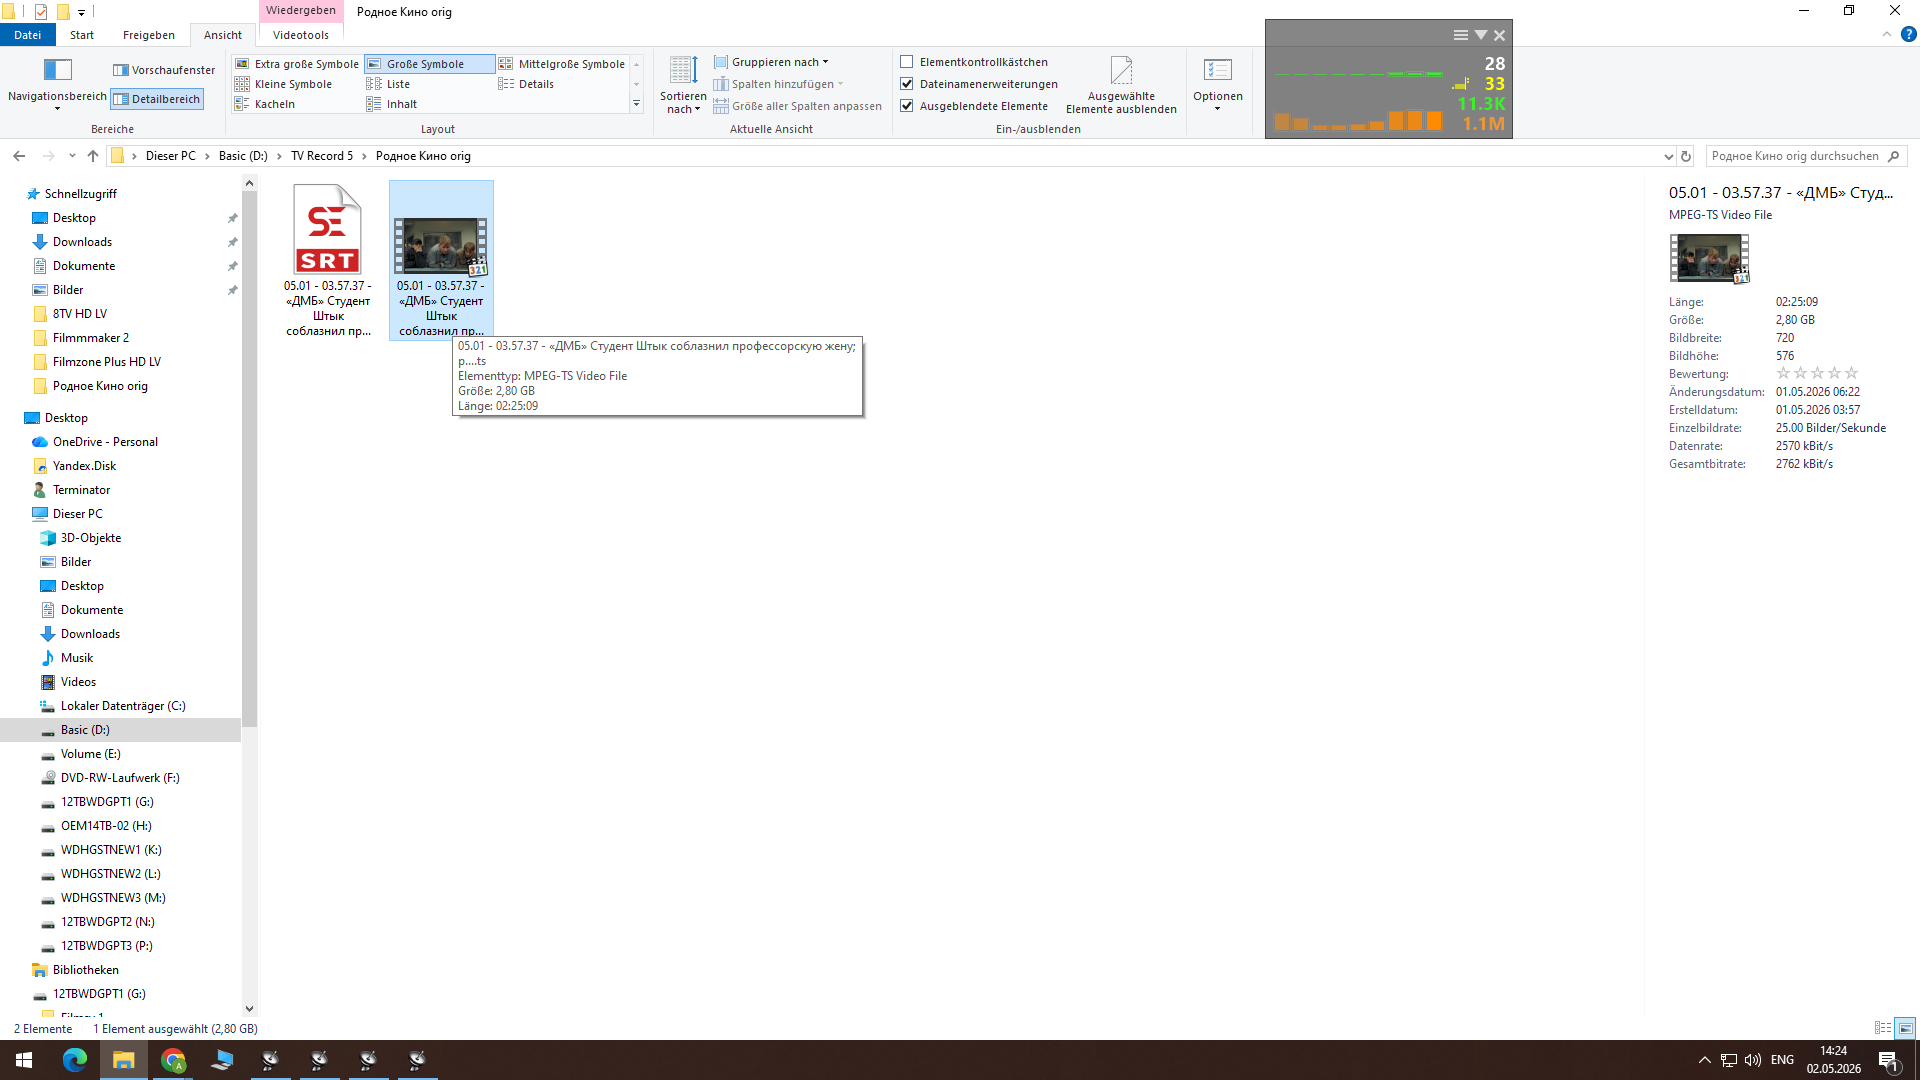Click the search field Родное Кино orig durchsuchen

pos(1796,156)
